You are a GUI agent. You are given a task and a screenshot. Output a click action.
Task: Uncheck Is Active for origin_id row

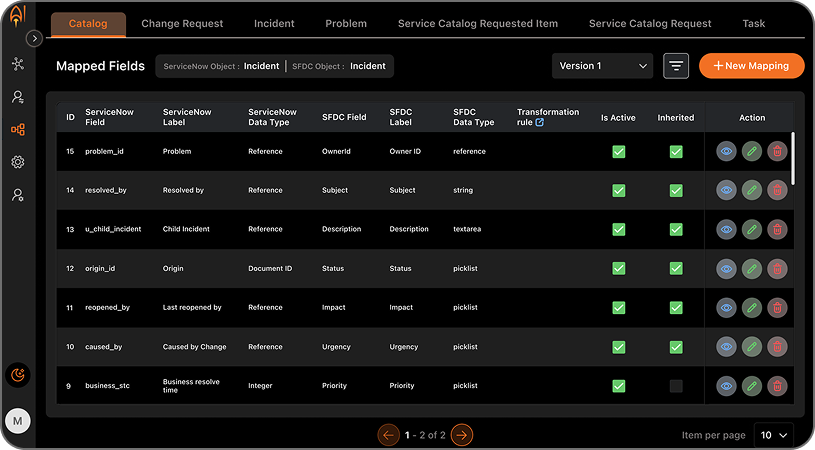[618, 268]
